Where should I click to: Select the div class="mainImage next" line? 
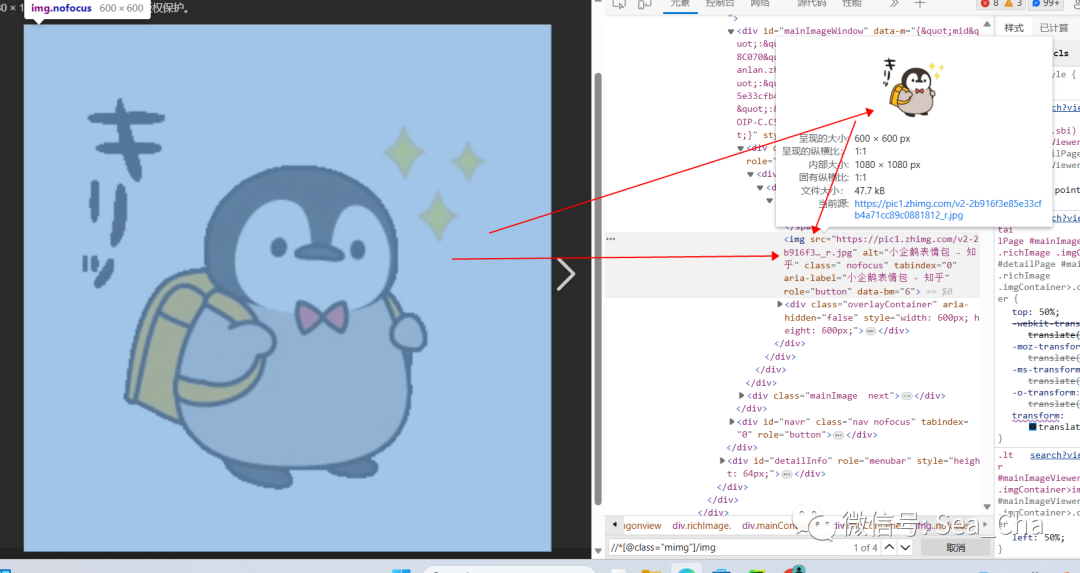pyautogui.click(x=847, y=396)
